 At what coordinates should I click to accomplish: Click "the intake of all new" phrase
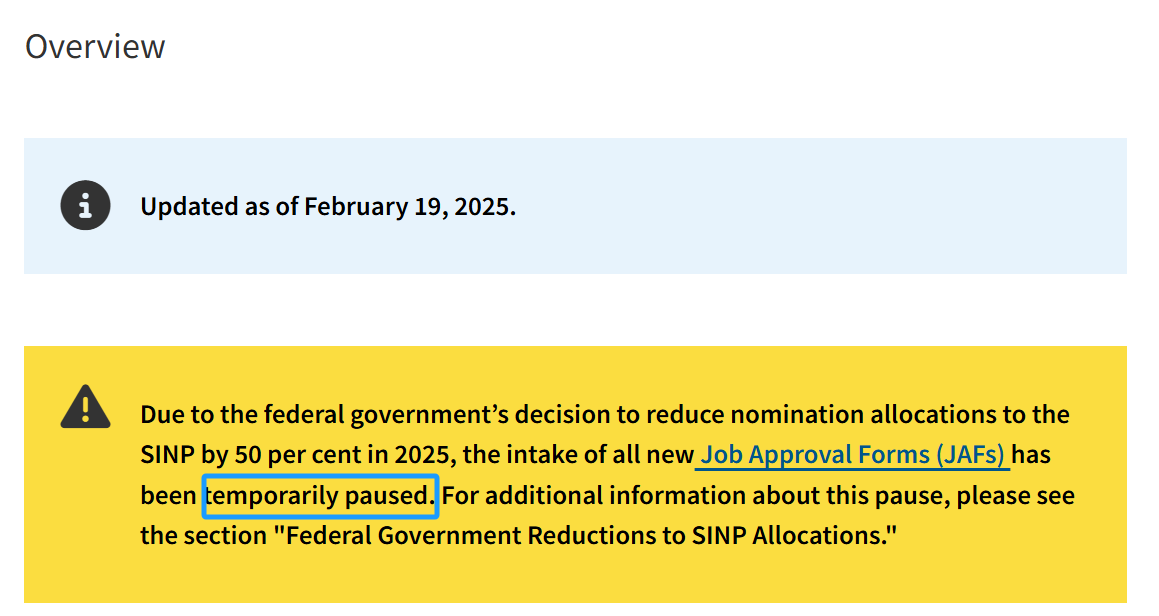578,455
